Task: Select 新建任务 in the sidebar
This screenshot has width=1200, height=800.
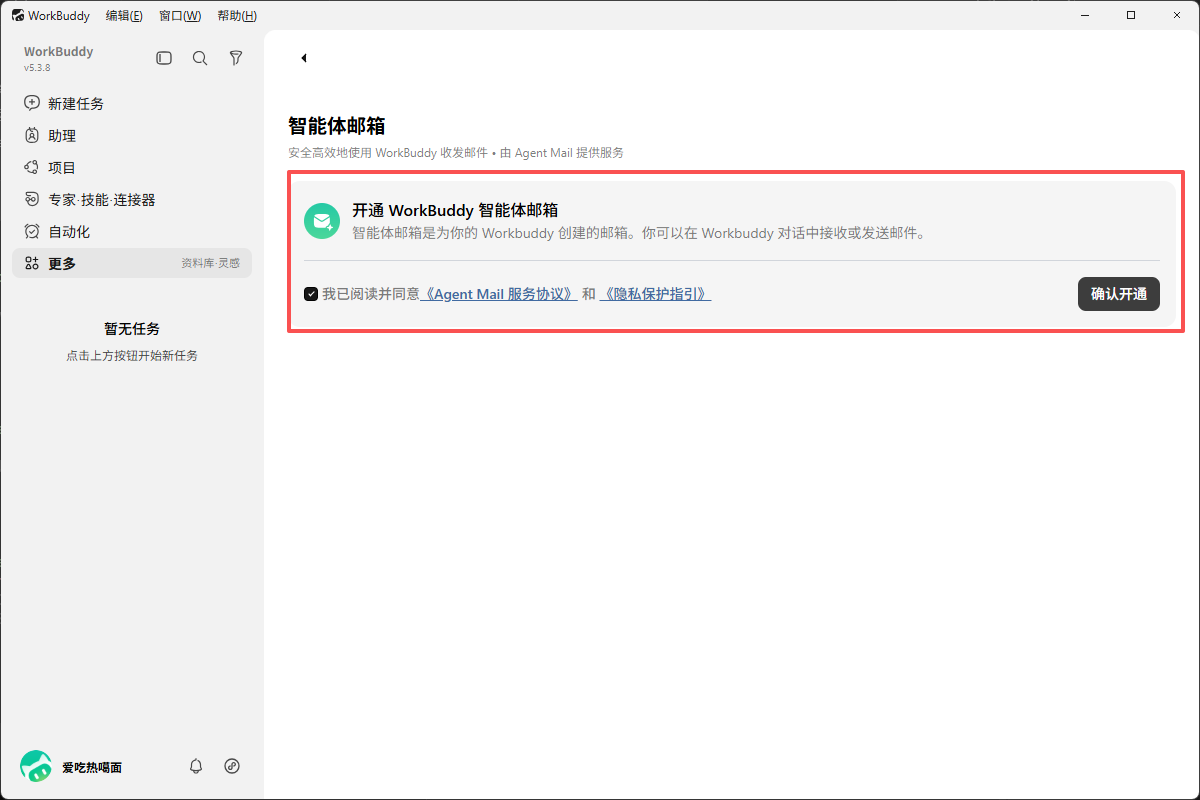Action: pyautogui.click(x=132, y=103)
